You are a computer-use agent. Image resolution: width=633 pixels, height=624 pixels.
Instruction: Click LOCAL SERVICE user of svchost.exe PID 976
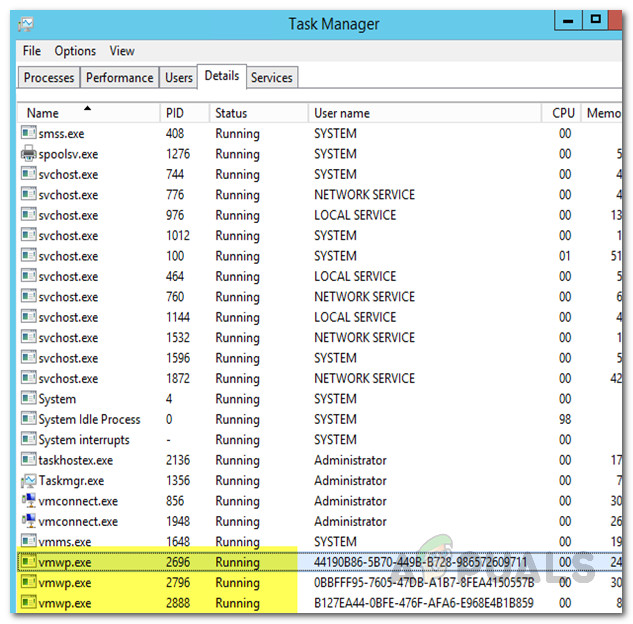click(355, 215)
